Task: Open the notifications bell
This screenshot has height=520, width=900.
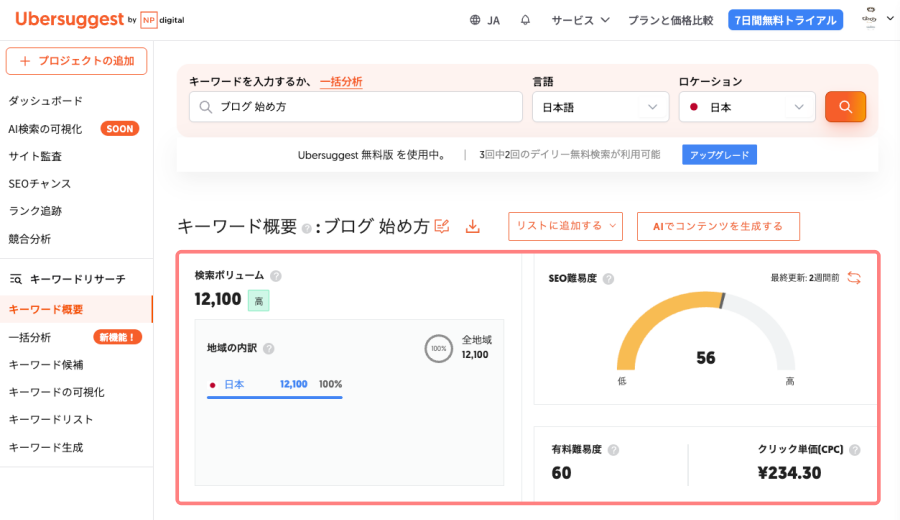Action: 525,20
